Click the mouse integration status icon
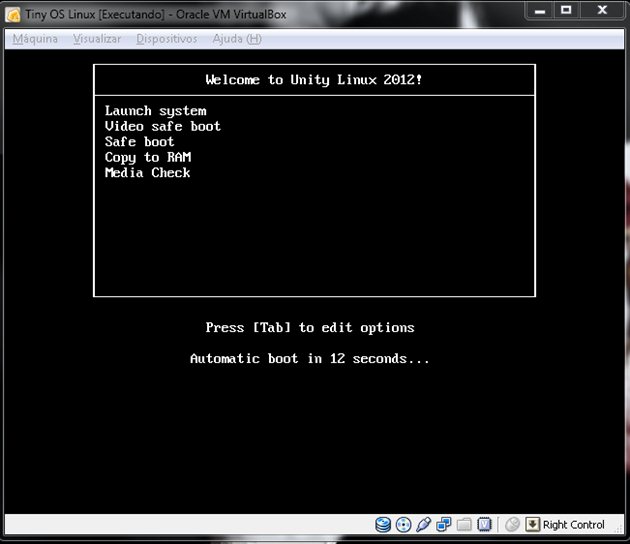 (x=512, y=524)
